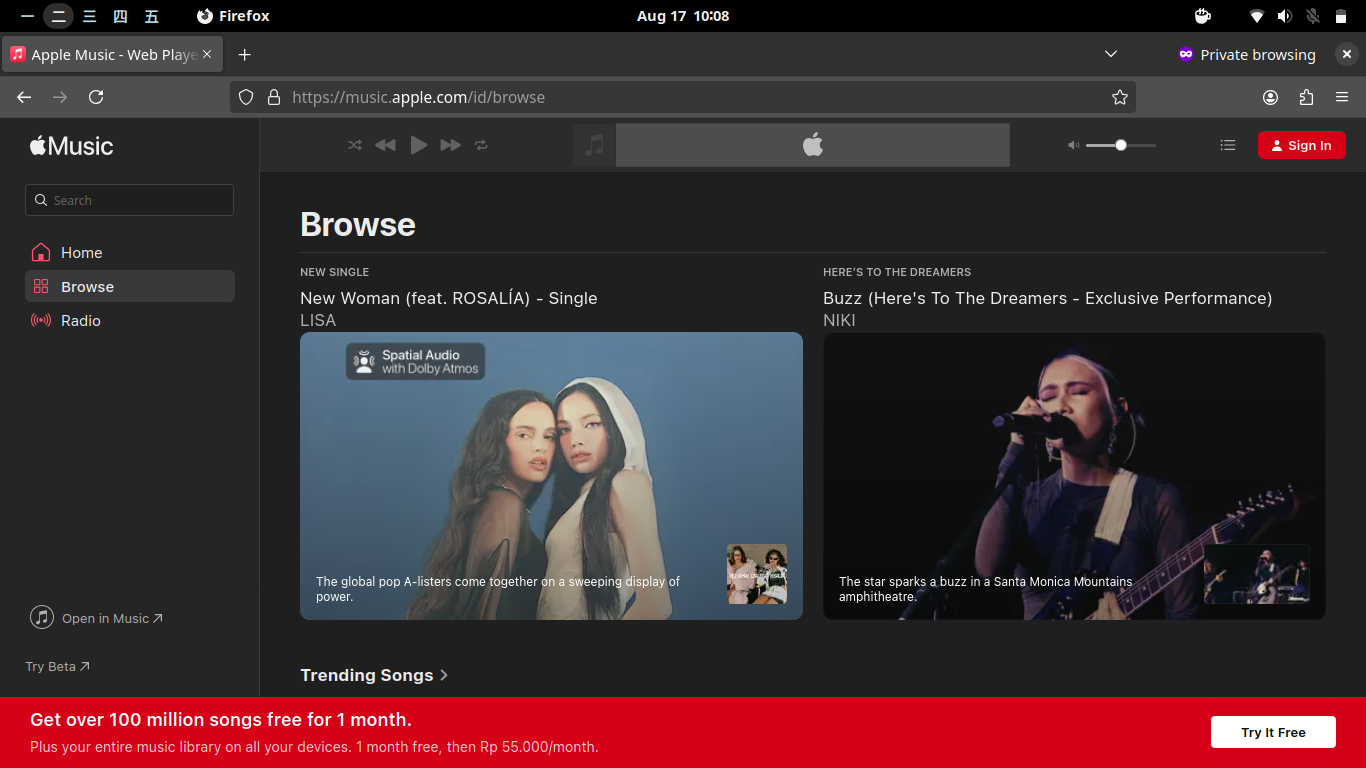
Task: Open the extensions puzzle icon
Action: (x=1306, y=97)
